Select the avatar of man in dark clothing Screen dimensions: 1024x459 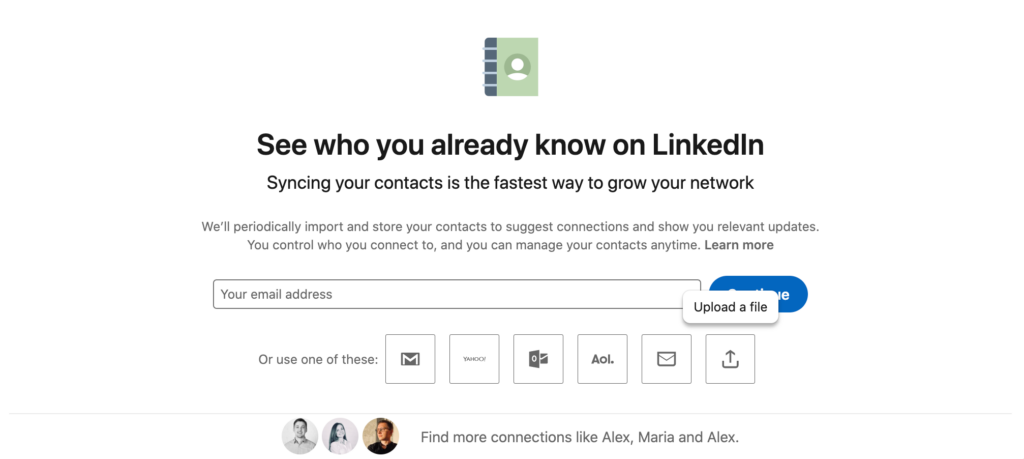pyautogui.click(x=381, y=436)
